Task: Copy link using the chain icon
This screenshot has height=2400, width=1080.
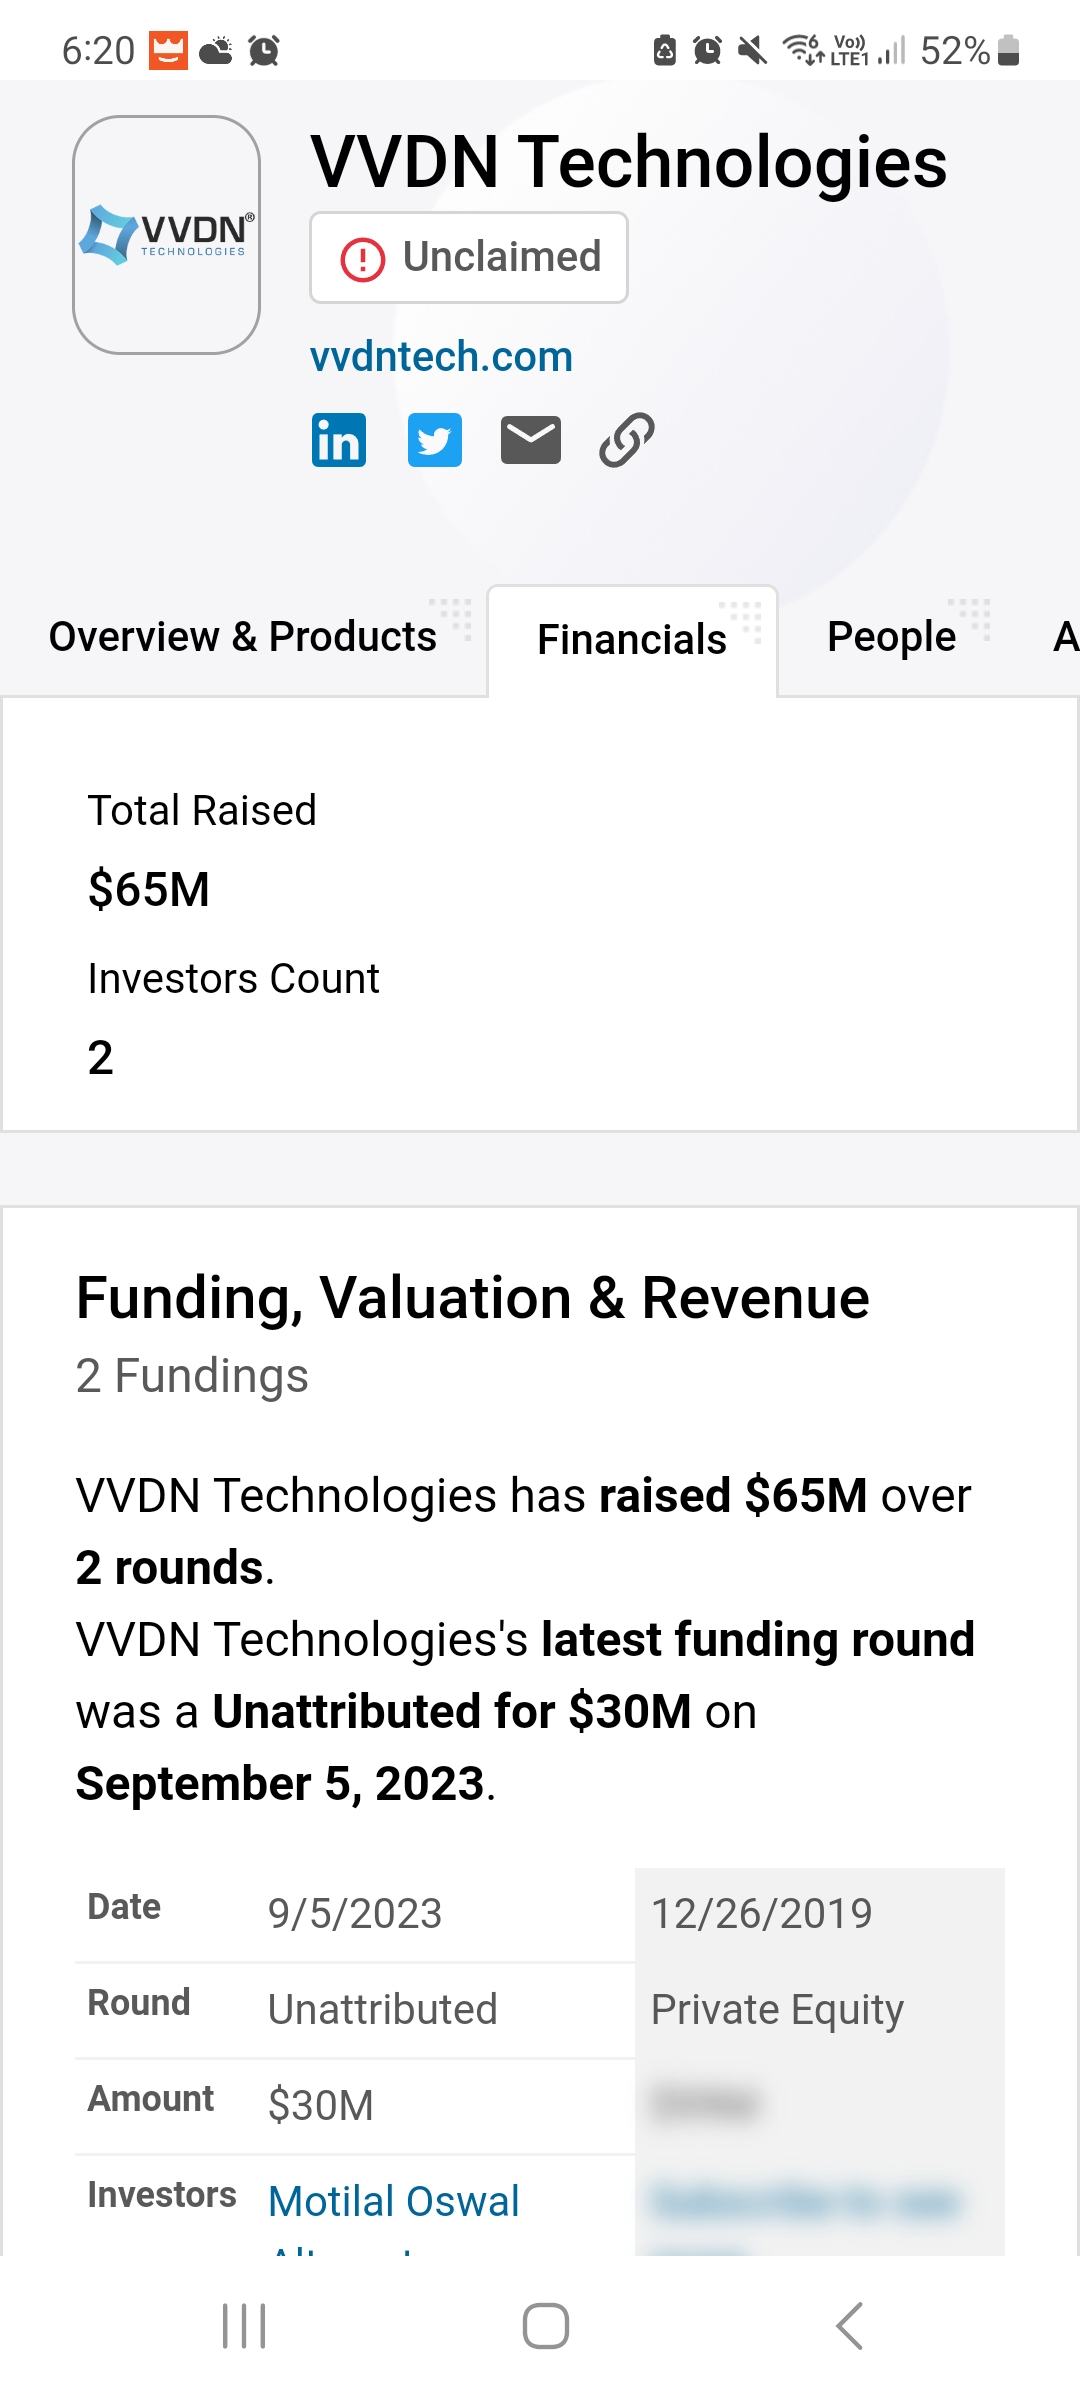Action: 627,440
